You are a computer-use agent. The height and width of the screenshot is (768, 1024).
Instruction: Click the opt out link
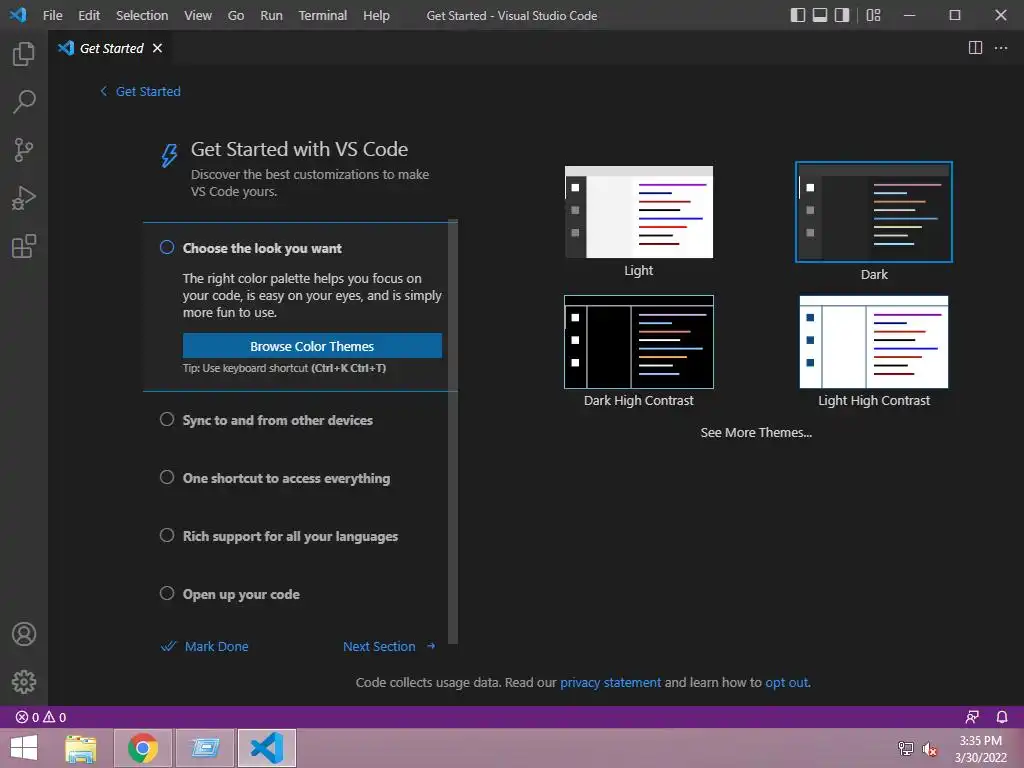pos(787,682)
